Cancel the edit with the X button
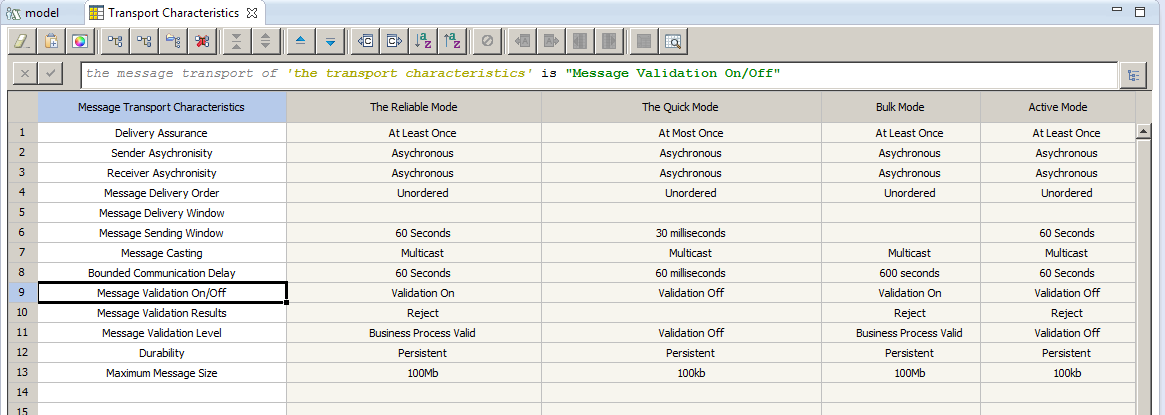This screenshot has height=415, width=1165. [25, 73]
